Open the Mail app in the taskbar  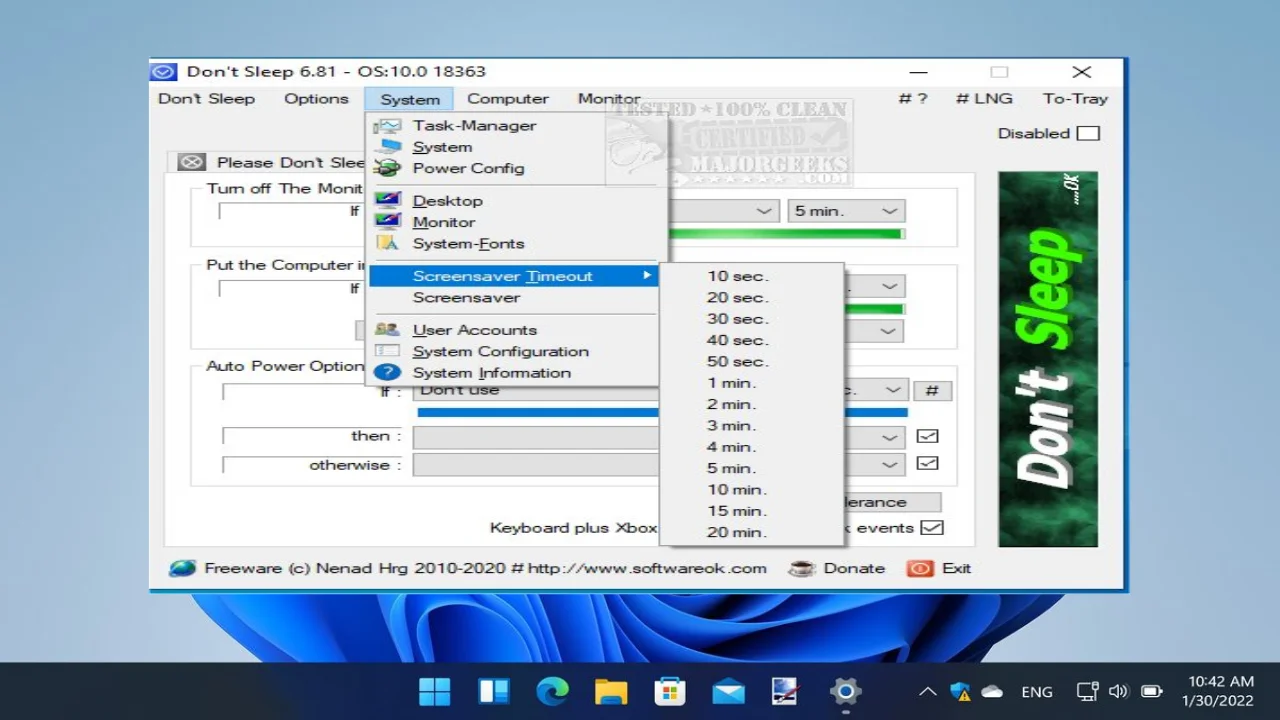(x=728, y=691)
